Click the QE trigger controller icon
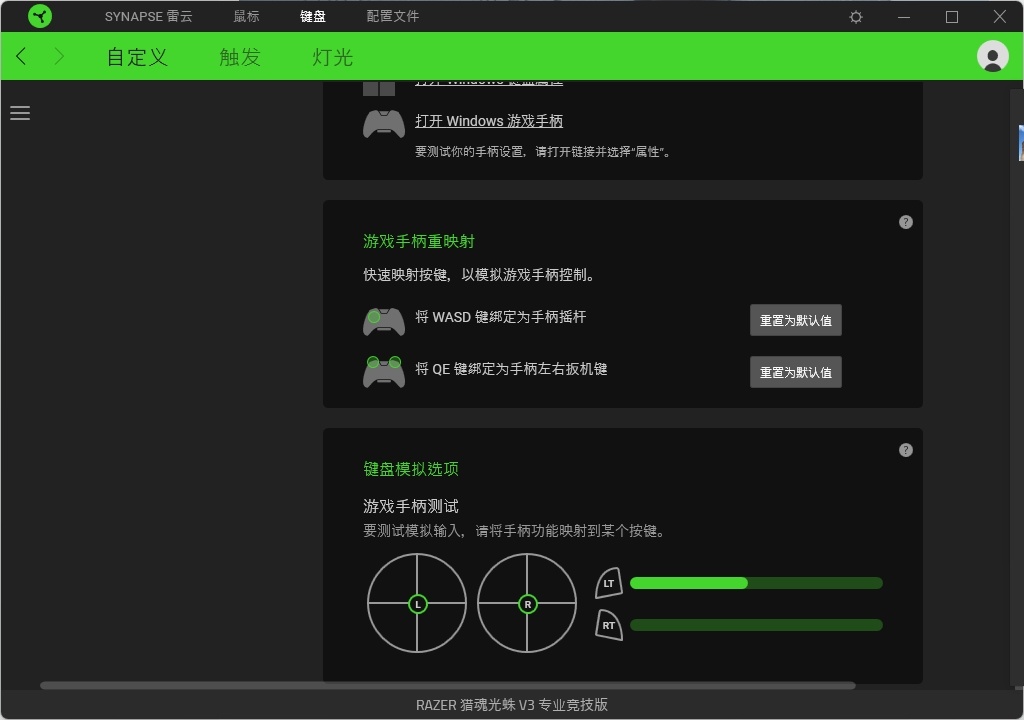 click(x=384, y=372)
